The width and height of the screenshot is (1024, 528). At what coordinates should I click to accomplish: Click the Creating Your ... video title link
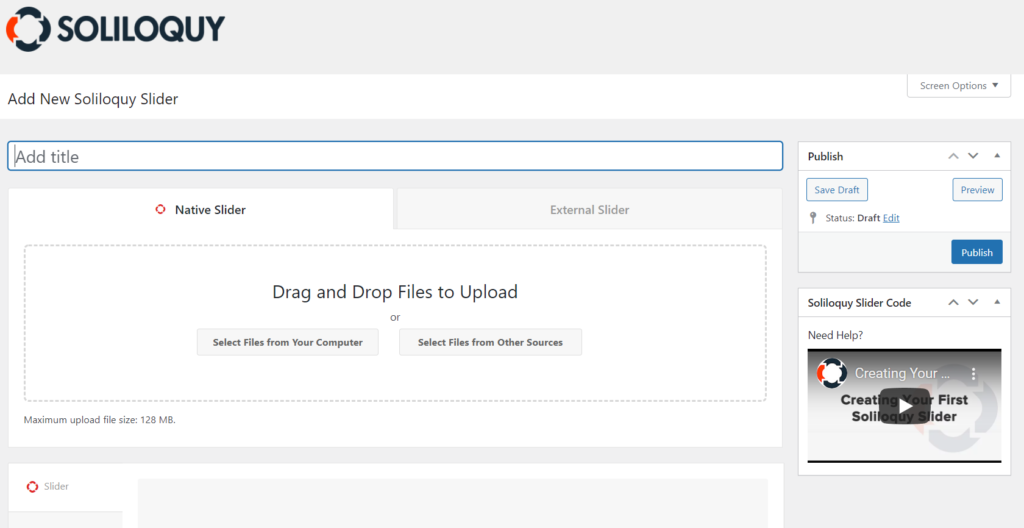[902, 373]
